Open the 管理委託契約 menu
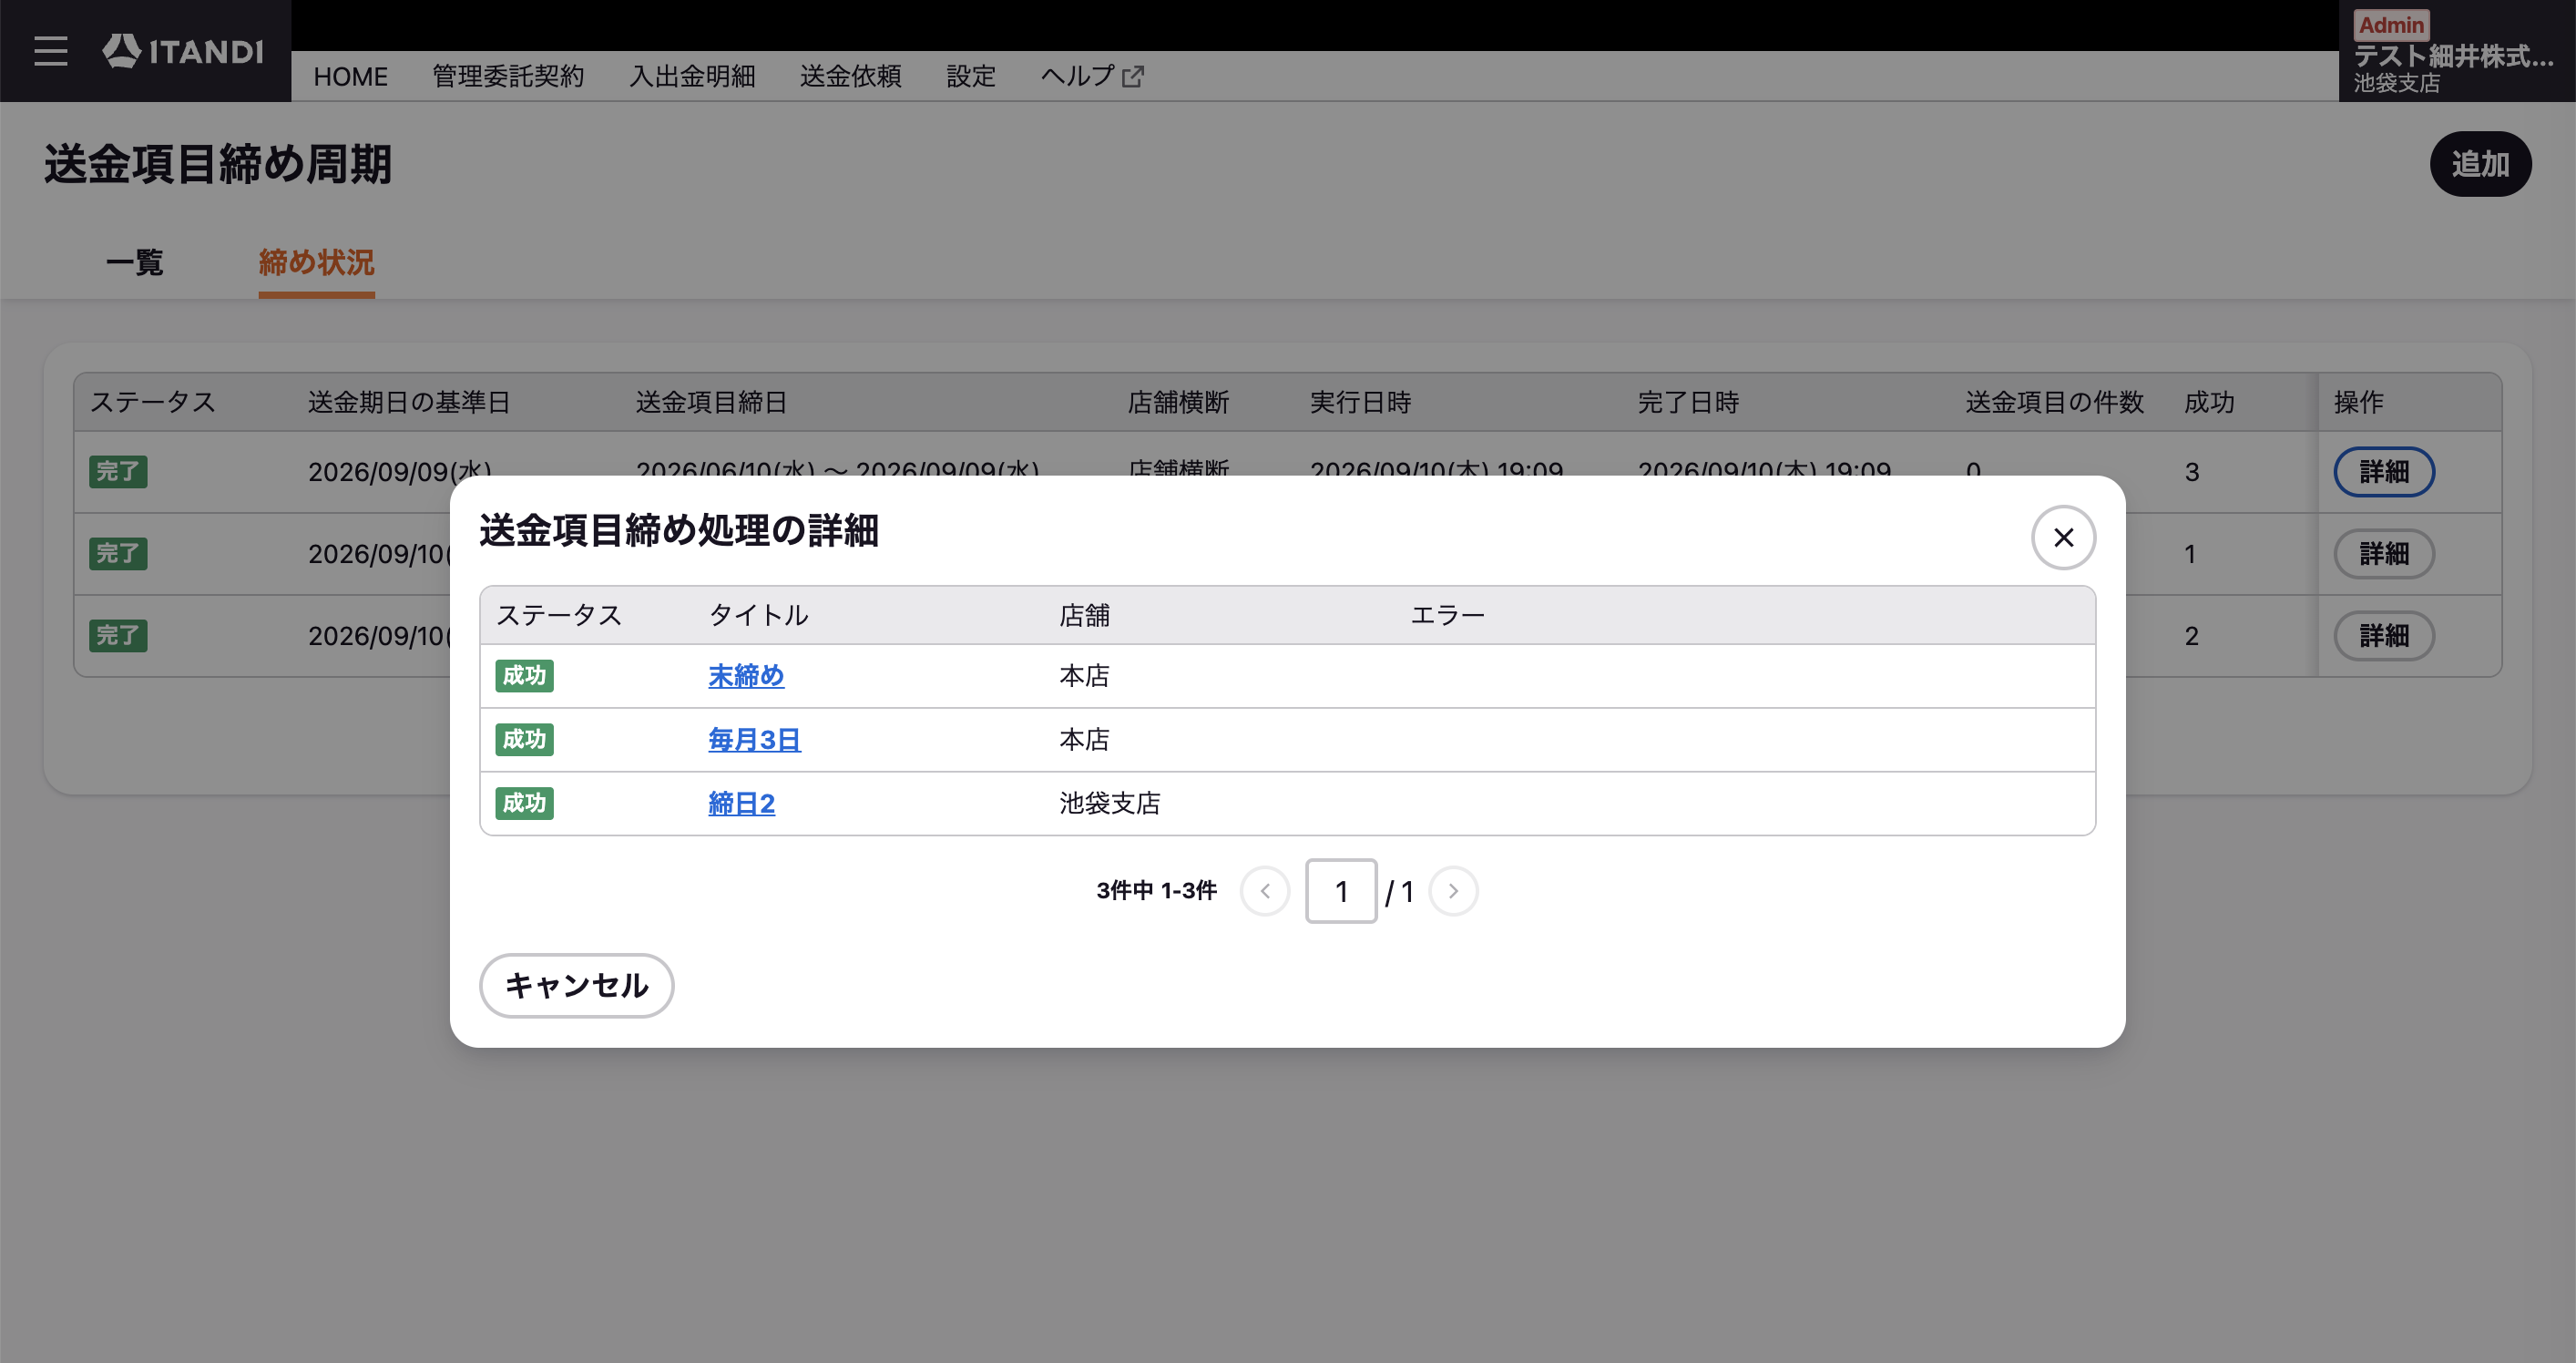Screen dimensions: 2576x1363 pyautogui.click(x=508, y=76)
